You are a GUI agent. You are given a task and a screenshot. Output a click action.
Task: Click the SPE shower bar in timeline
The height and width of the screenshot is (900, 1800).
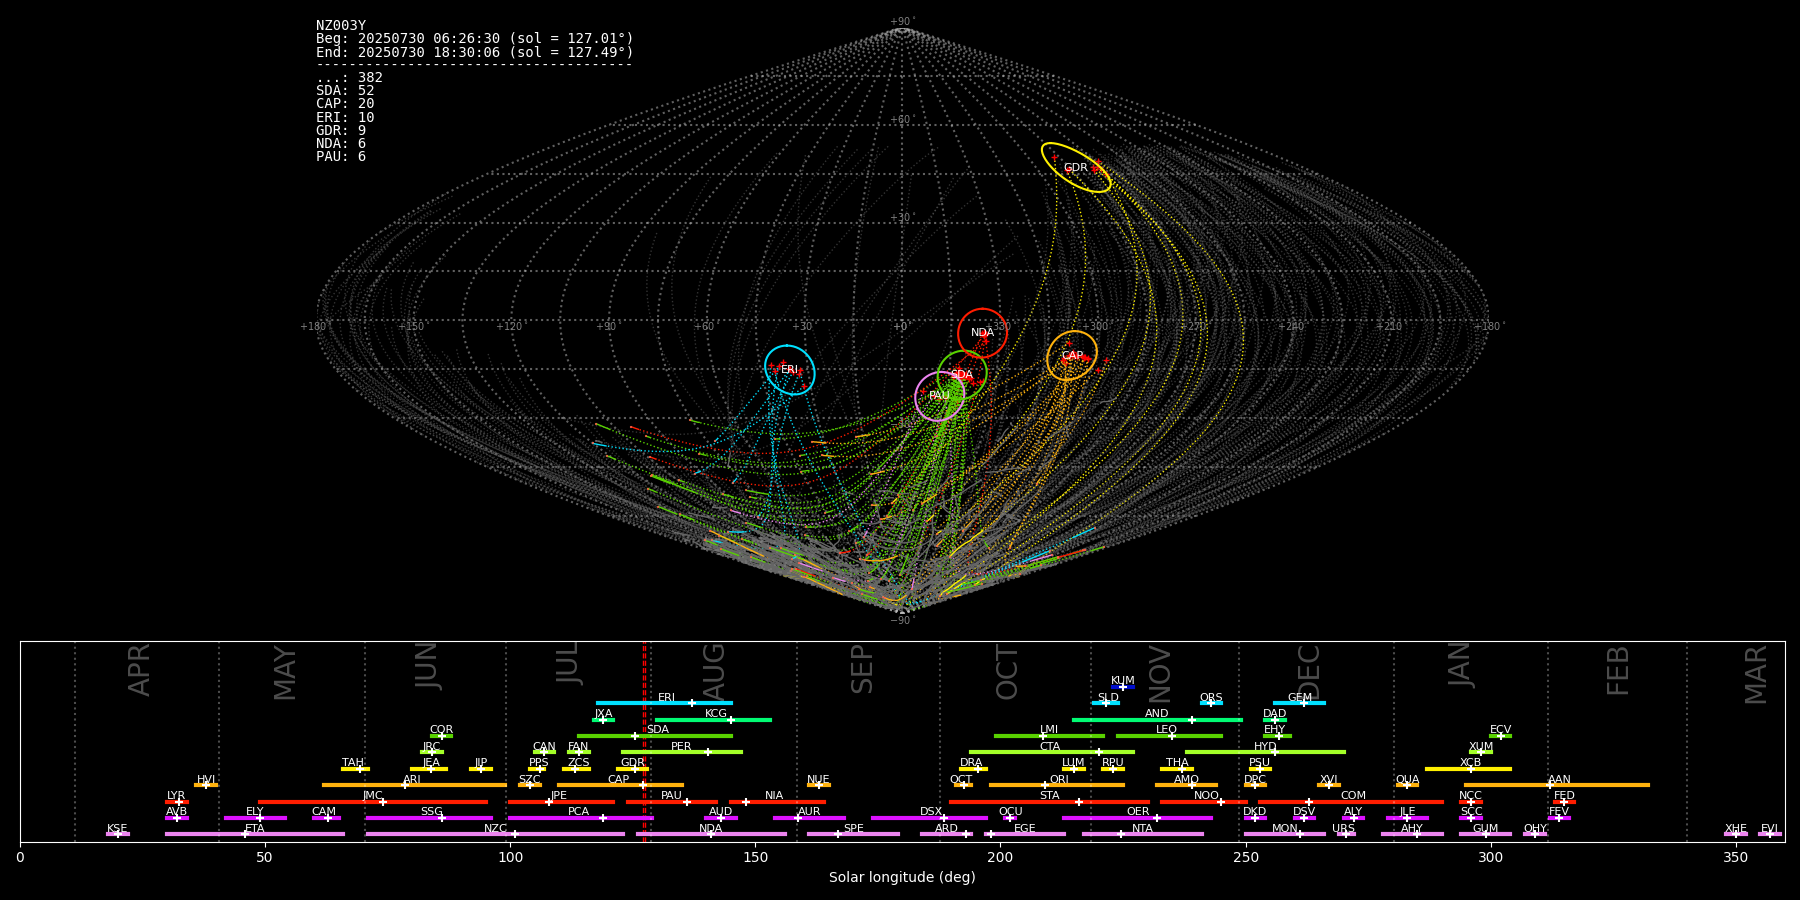tap(853, 834)
